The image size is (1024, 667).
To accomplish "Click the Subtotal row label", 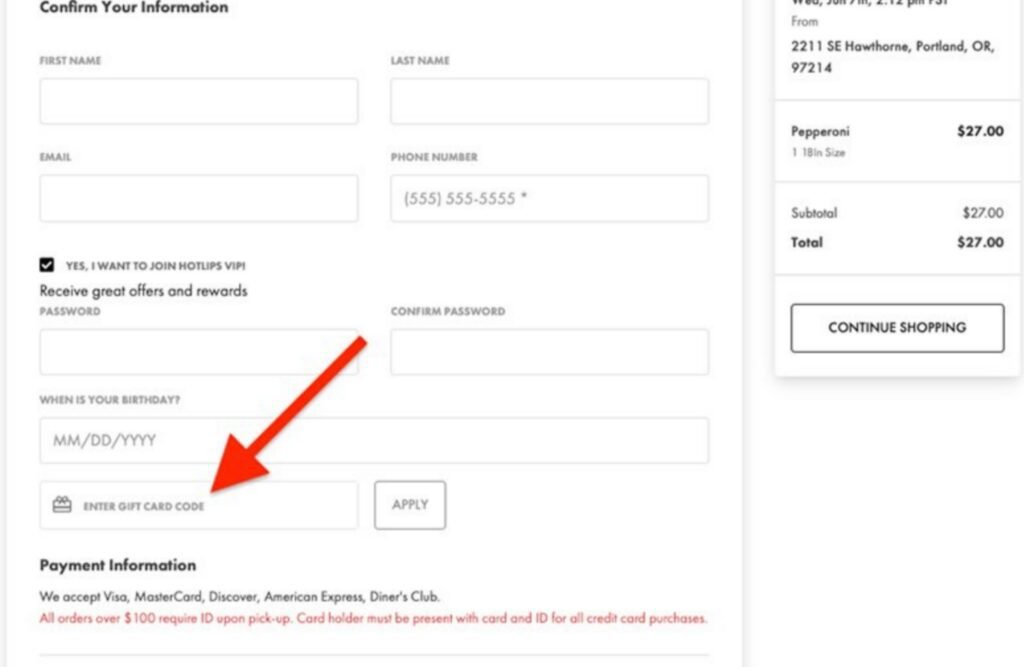I will tap(814, 213).
